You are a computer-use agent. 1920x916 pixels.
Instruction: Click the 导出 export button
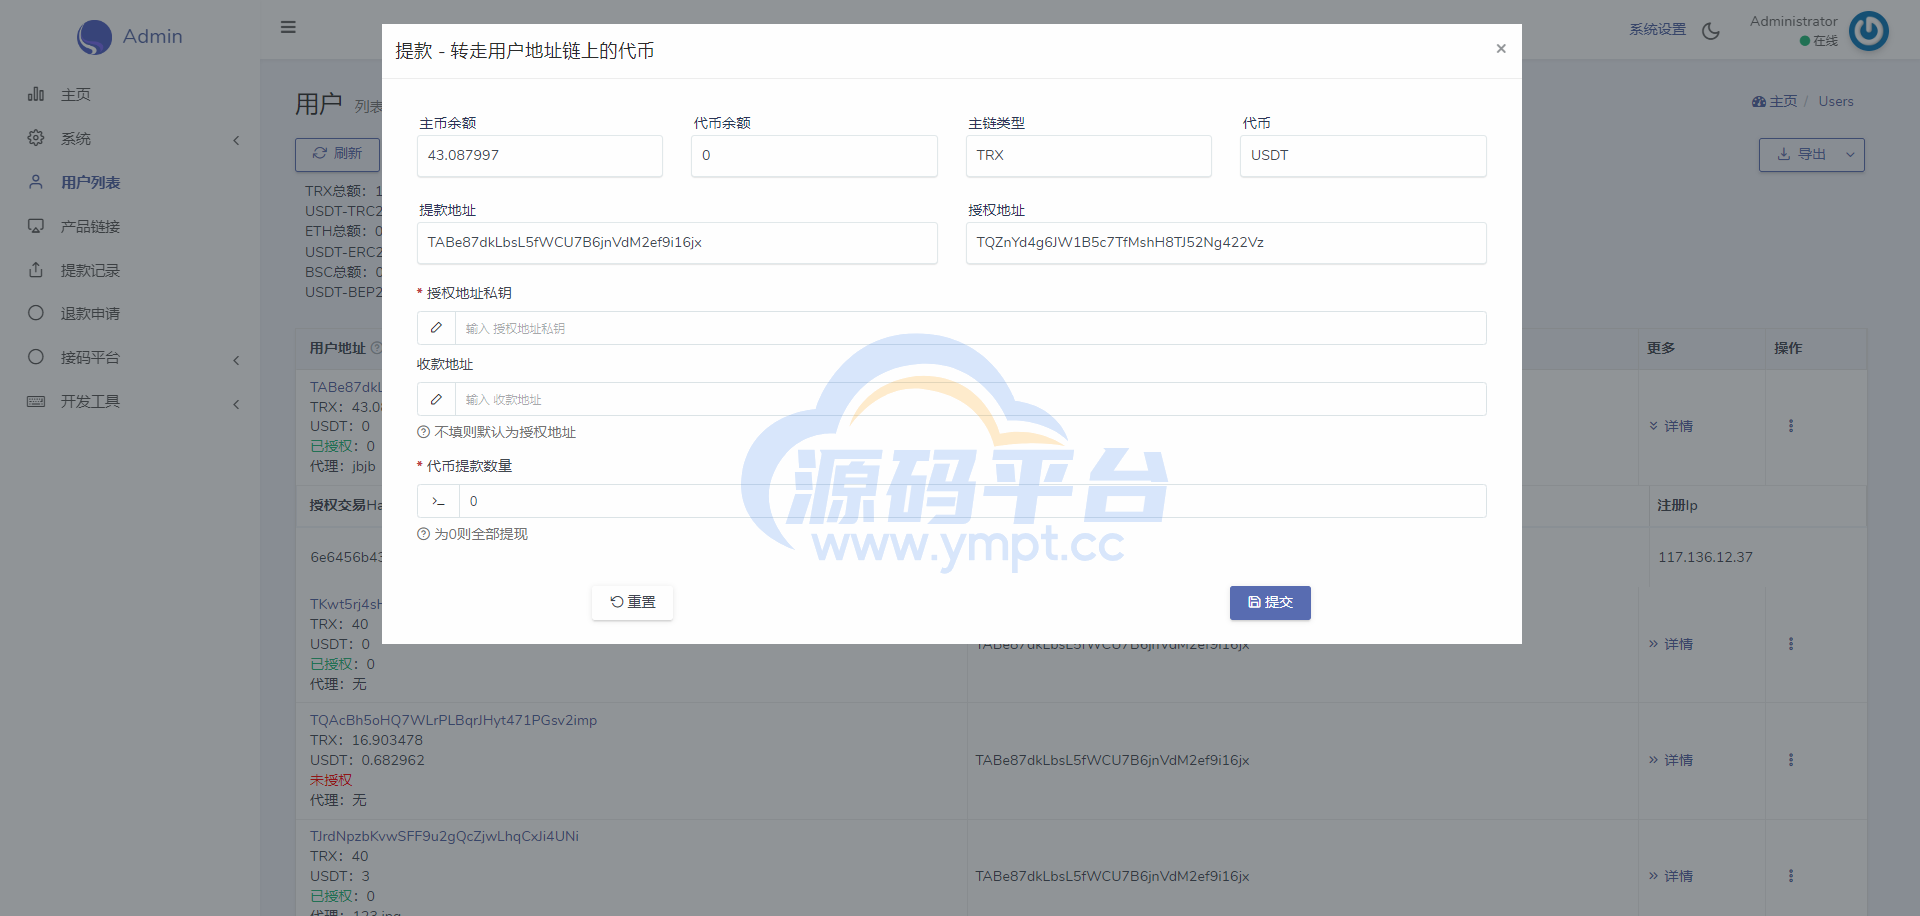[1800, 155]
